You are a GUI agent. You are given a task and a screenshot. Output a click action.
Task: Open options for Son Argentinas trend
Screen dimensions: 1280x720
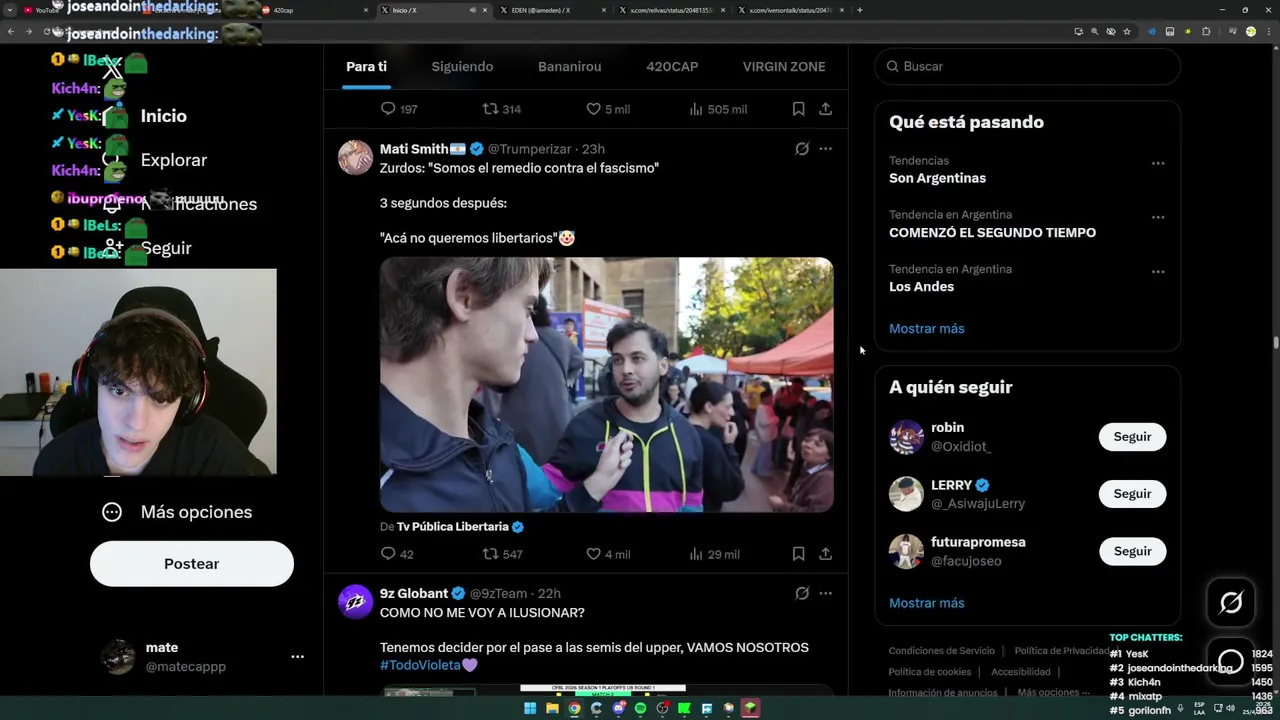(1158, 163)
